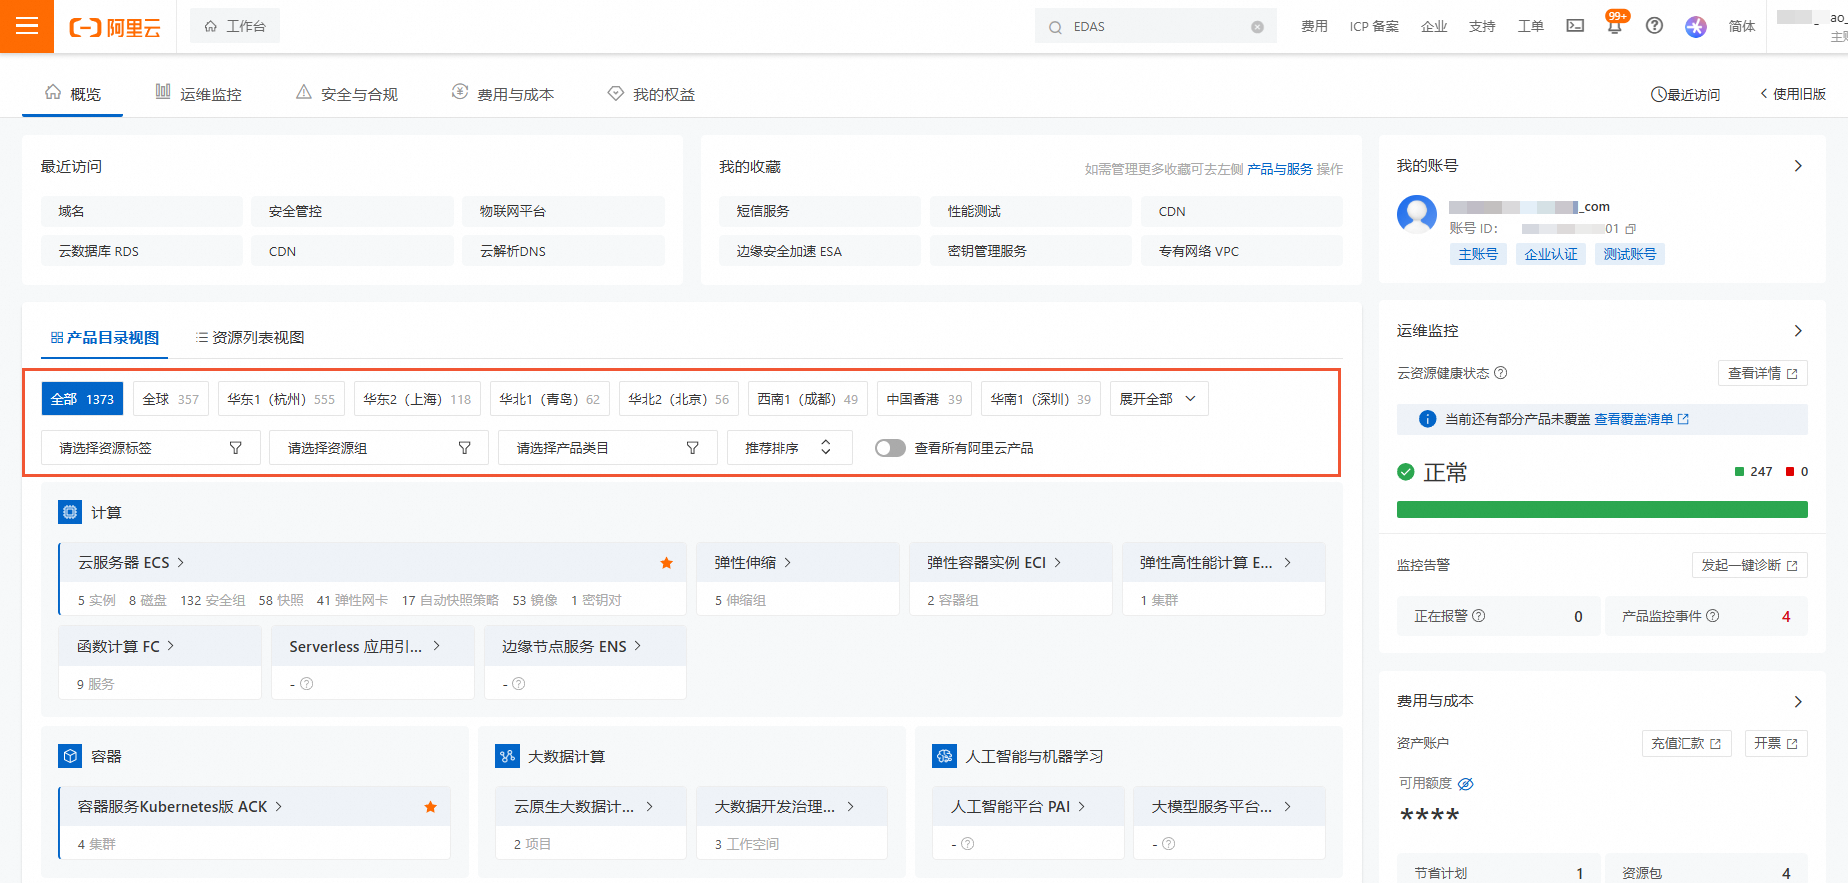Click help icon under large model service platform

1169,844
